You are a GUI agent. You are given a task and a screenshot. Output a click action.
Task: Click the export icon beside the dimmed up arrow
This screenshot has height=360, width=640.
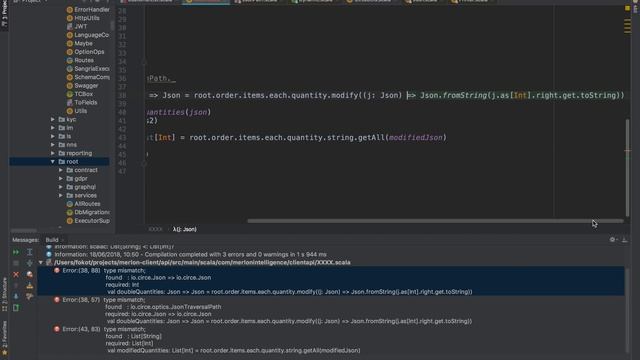coord(29,285)
